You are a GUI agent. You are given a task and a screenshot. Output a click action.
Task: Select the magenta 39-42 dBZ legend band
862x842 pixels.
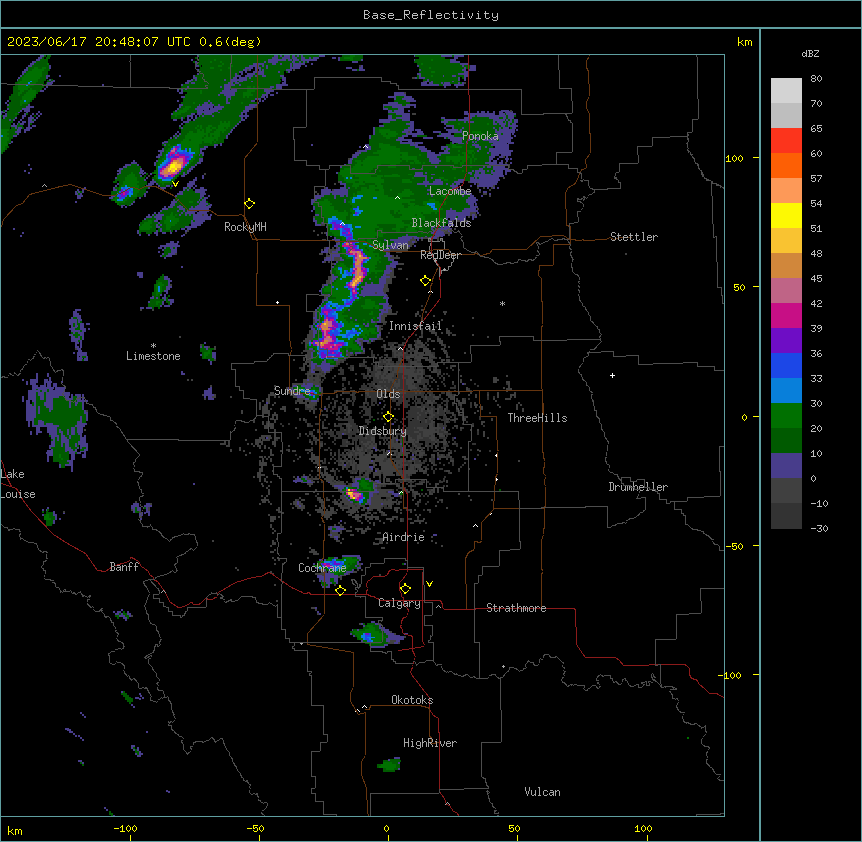pos(786,315)
